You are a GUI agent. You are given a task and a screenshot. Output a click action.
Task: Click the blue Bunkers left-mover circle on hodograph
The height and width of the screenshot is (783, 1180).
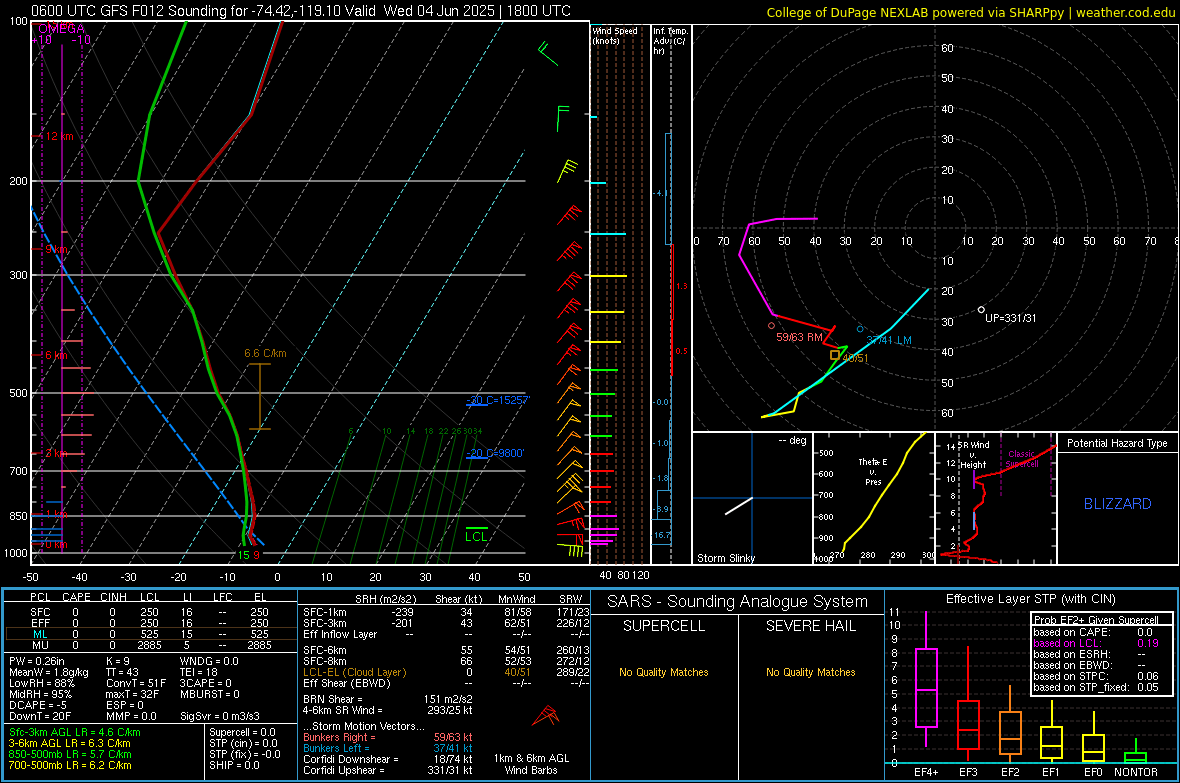click(860, 329)
